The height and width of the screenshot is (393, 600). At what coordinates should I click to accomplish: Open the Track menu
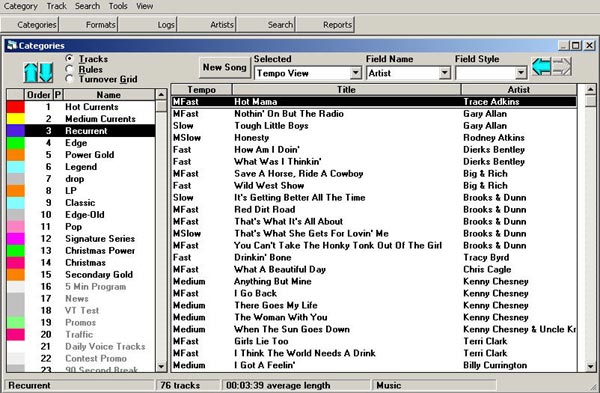click(x=57, y=6)
